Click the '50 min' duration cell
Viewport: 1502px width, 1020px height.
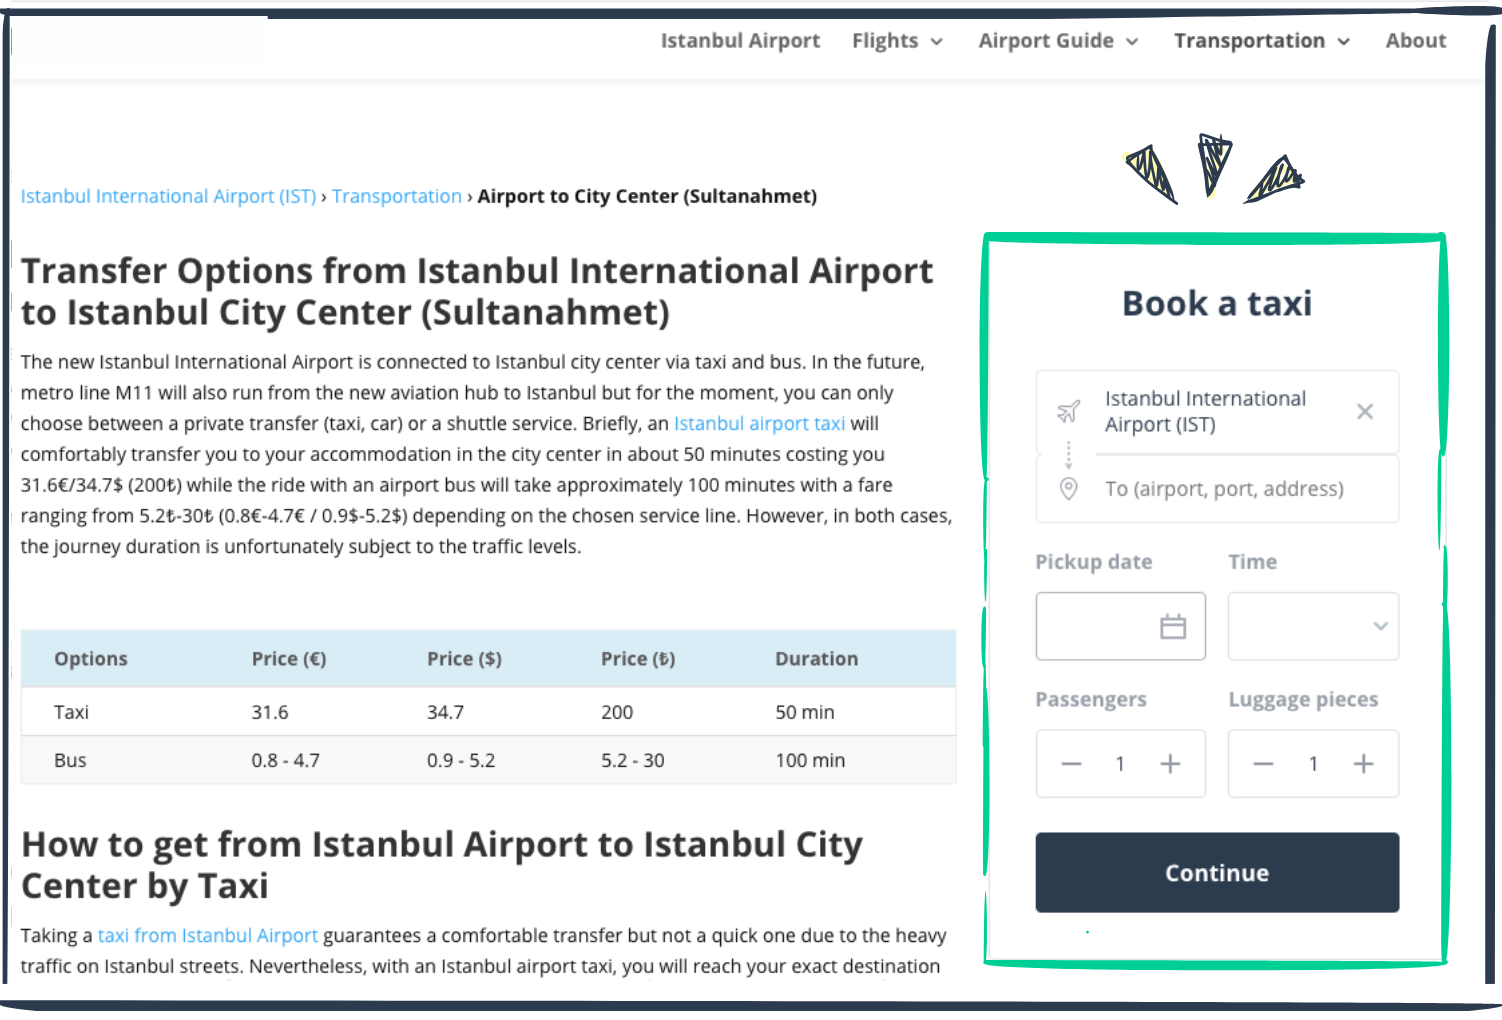805,712
